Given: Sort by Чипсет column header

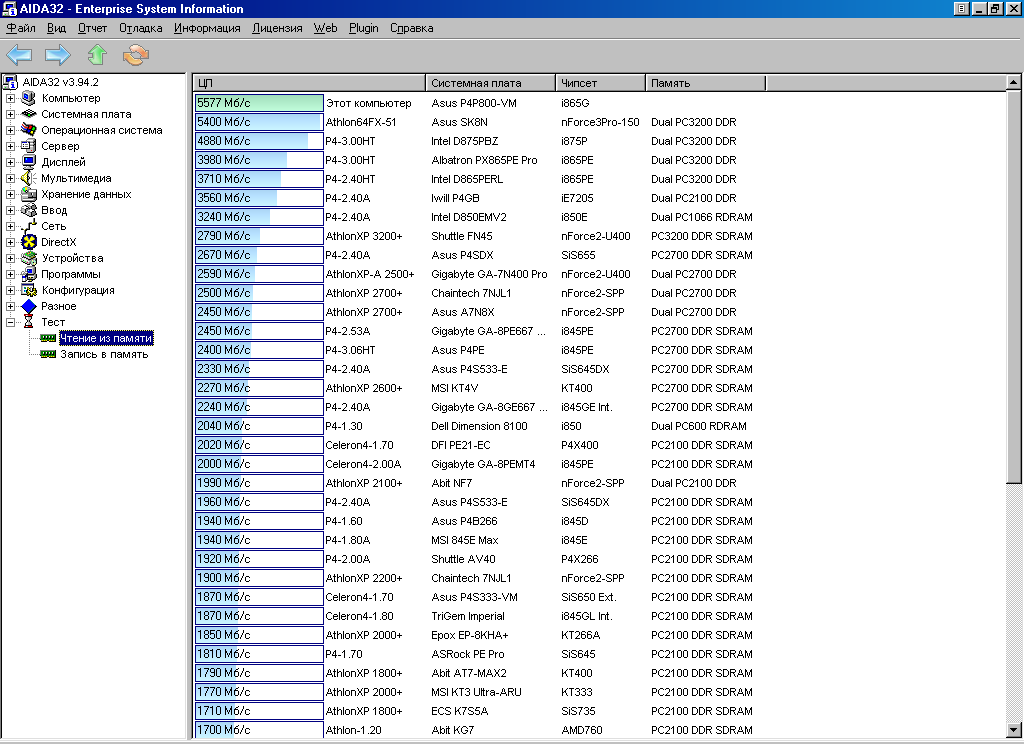Looking at the screenshot, I should pos(600,83).
